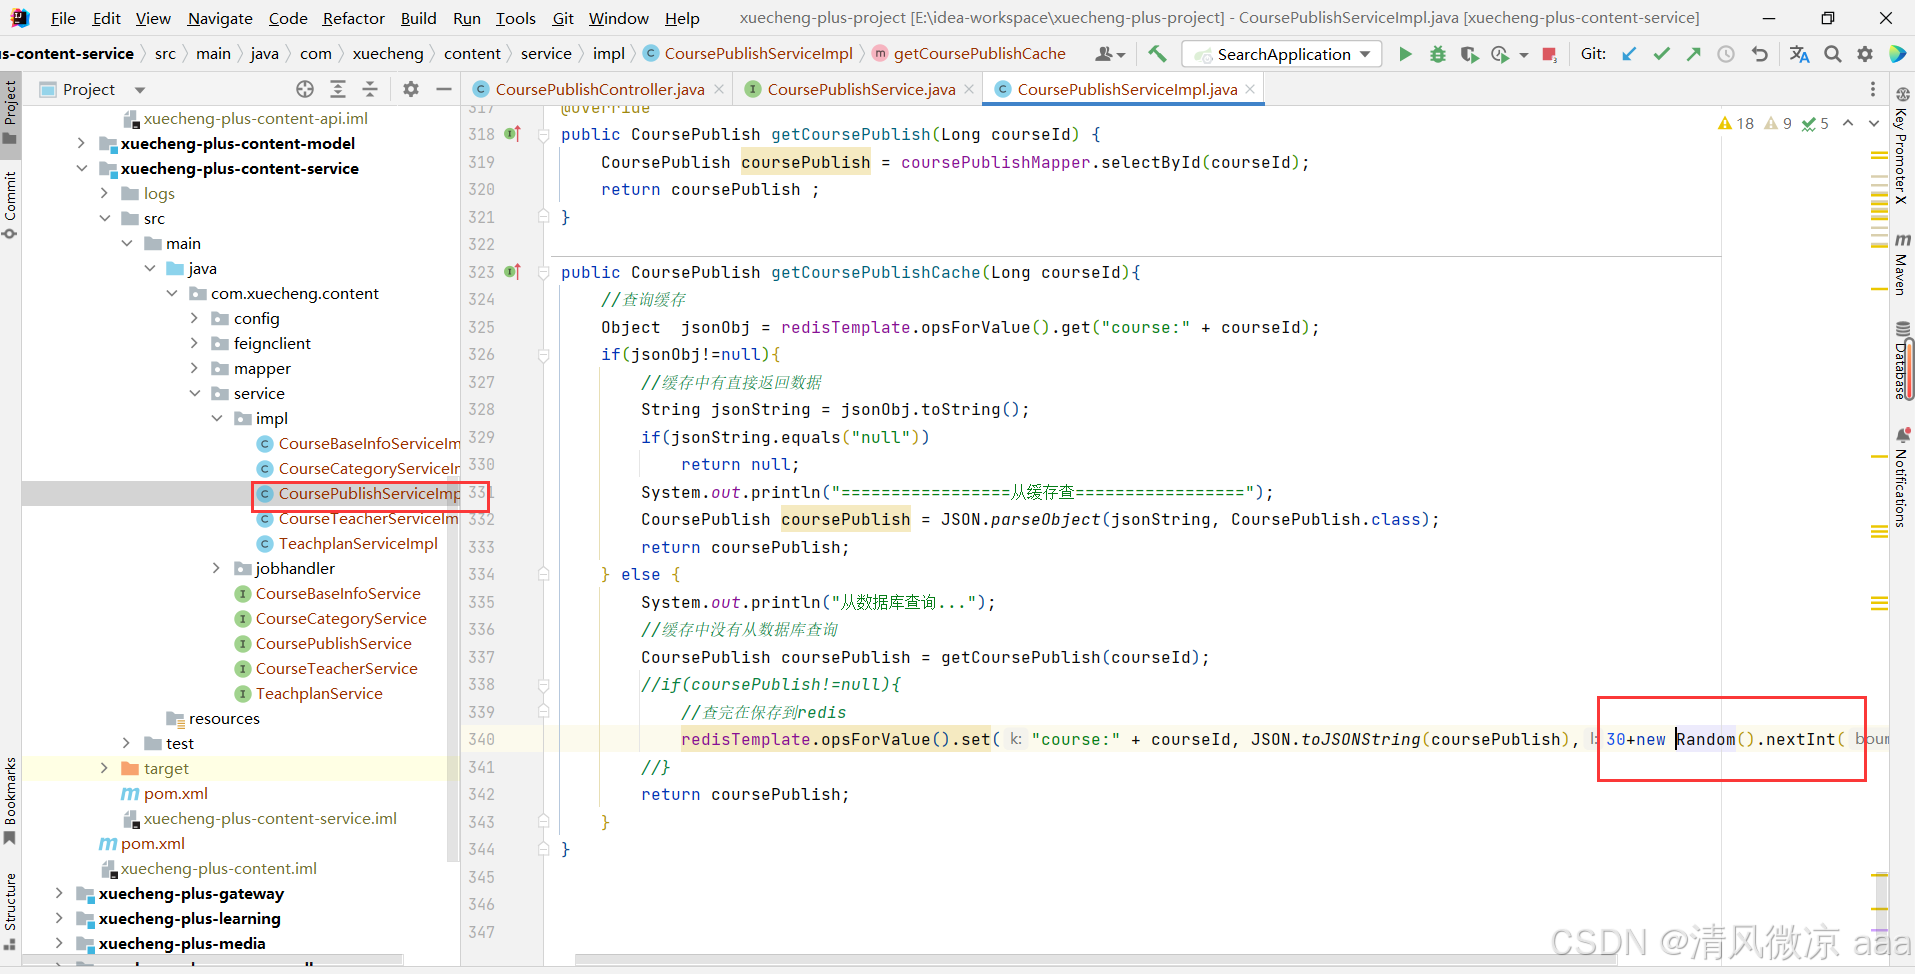Click override gutter icon on line 323
This screenshot has height=974, width=1915.
point(513,272)
